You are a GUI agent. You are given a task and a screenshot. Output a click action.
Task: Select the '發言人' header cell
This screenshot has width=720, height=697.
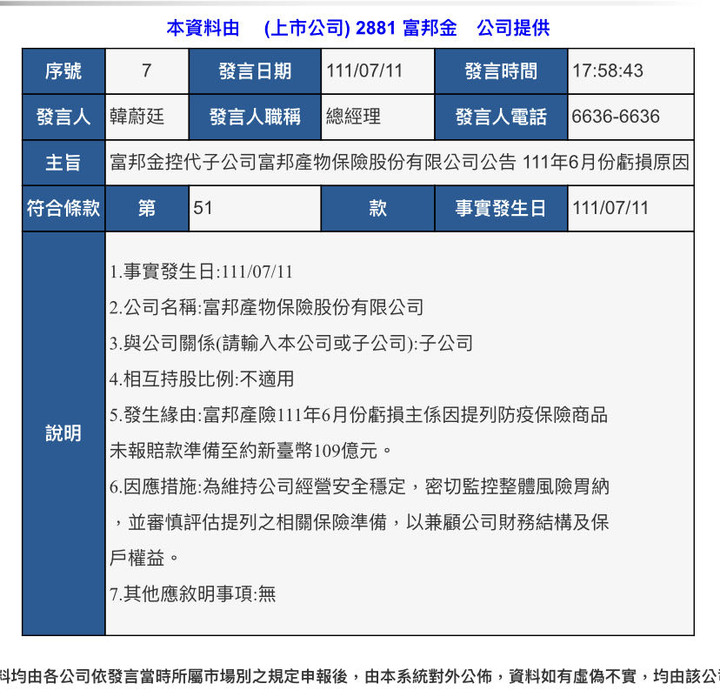63,117
